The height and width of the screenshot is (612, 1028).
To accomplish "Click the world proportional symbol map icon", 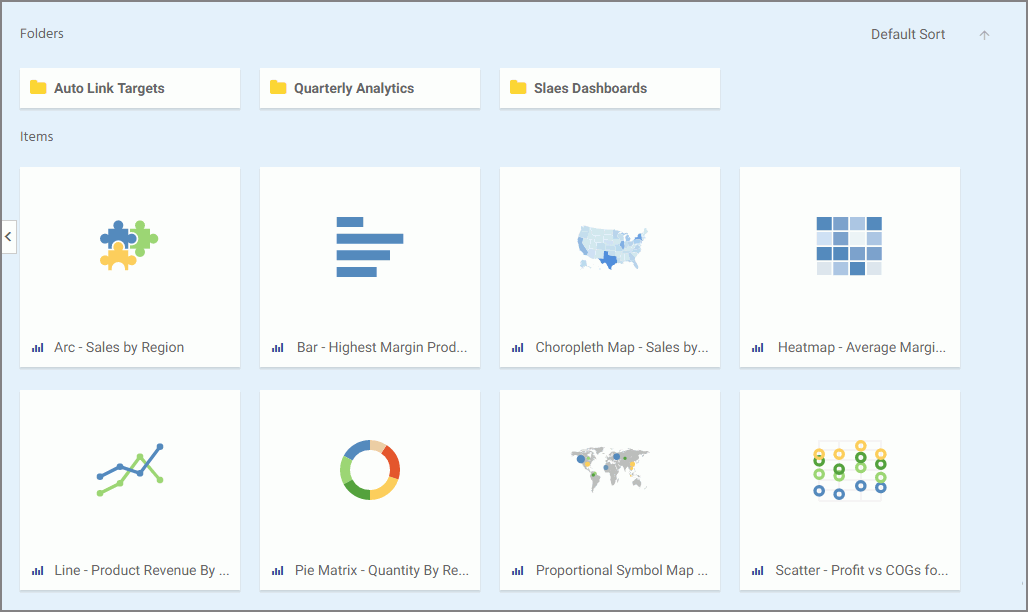I will (610, 468).
